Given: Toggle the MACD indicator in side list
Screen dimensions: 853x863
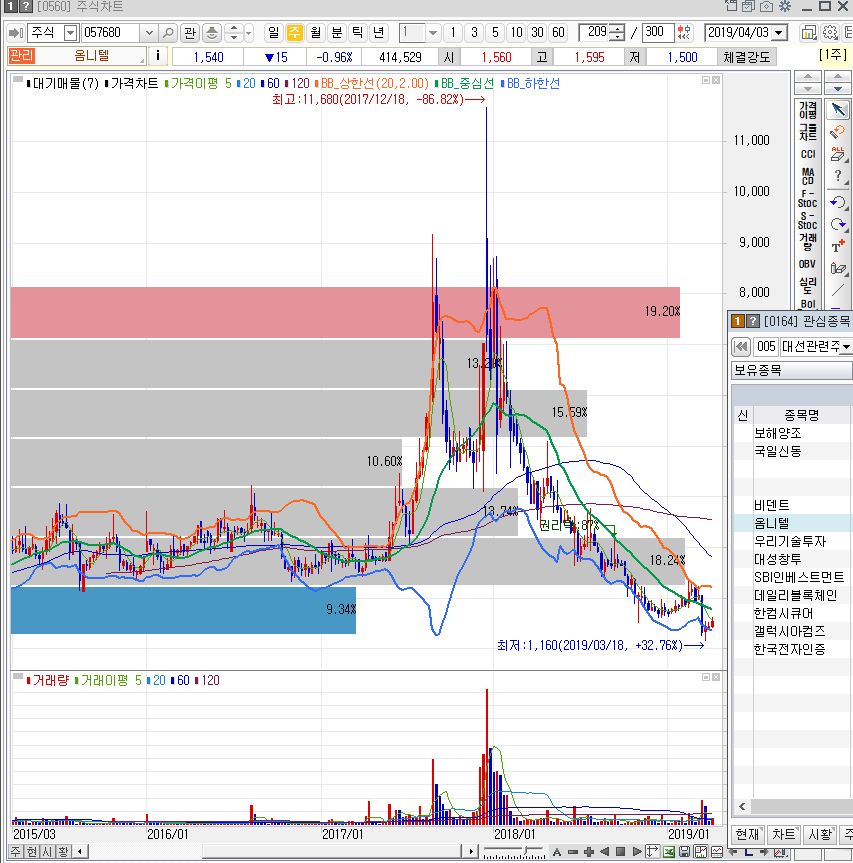Looking at the screenshot, I should 807,176.
